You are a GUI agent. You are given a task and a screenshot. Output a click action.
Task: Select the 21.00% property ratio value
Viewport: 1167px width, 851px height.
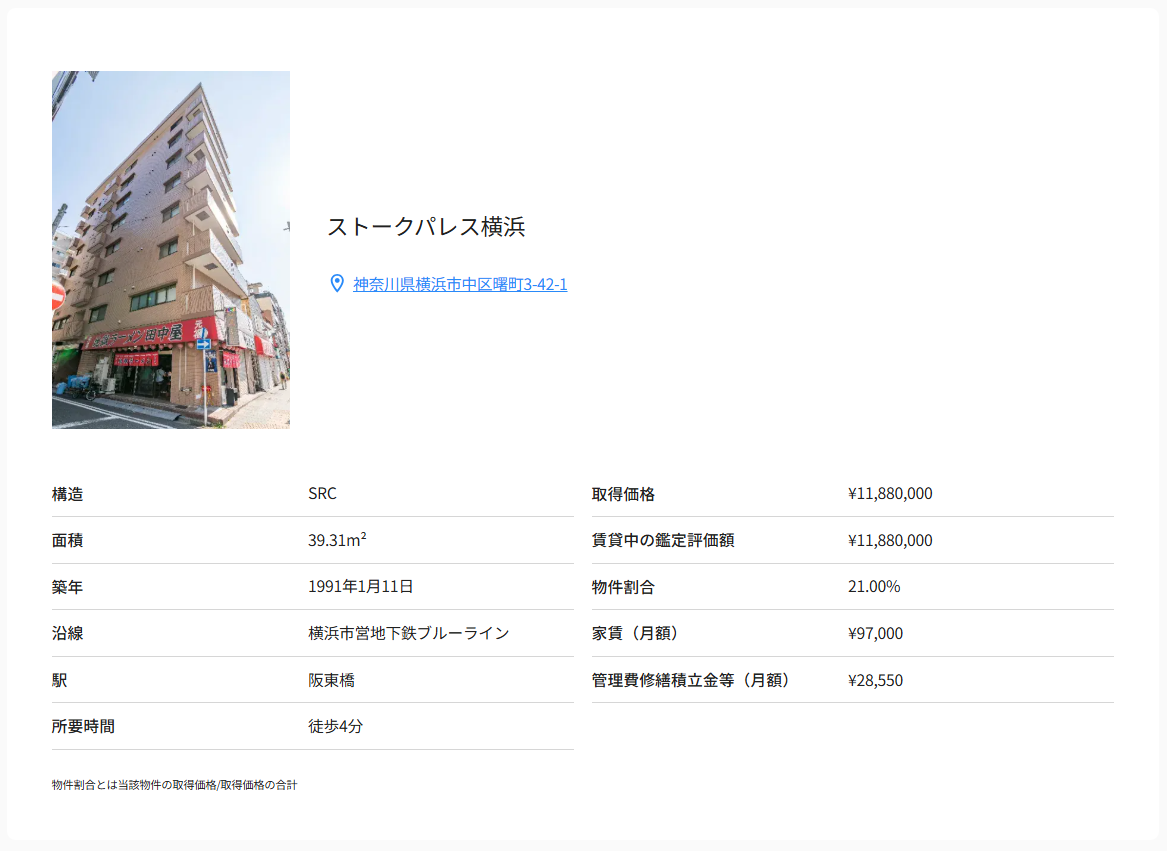tap(874, 587)
